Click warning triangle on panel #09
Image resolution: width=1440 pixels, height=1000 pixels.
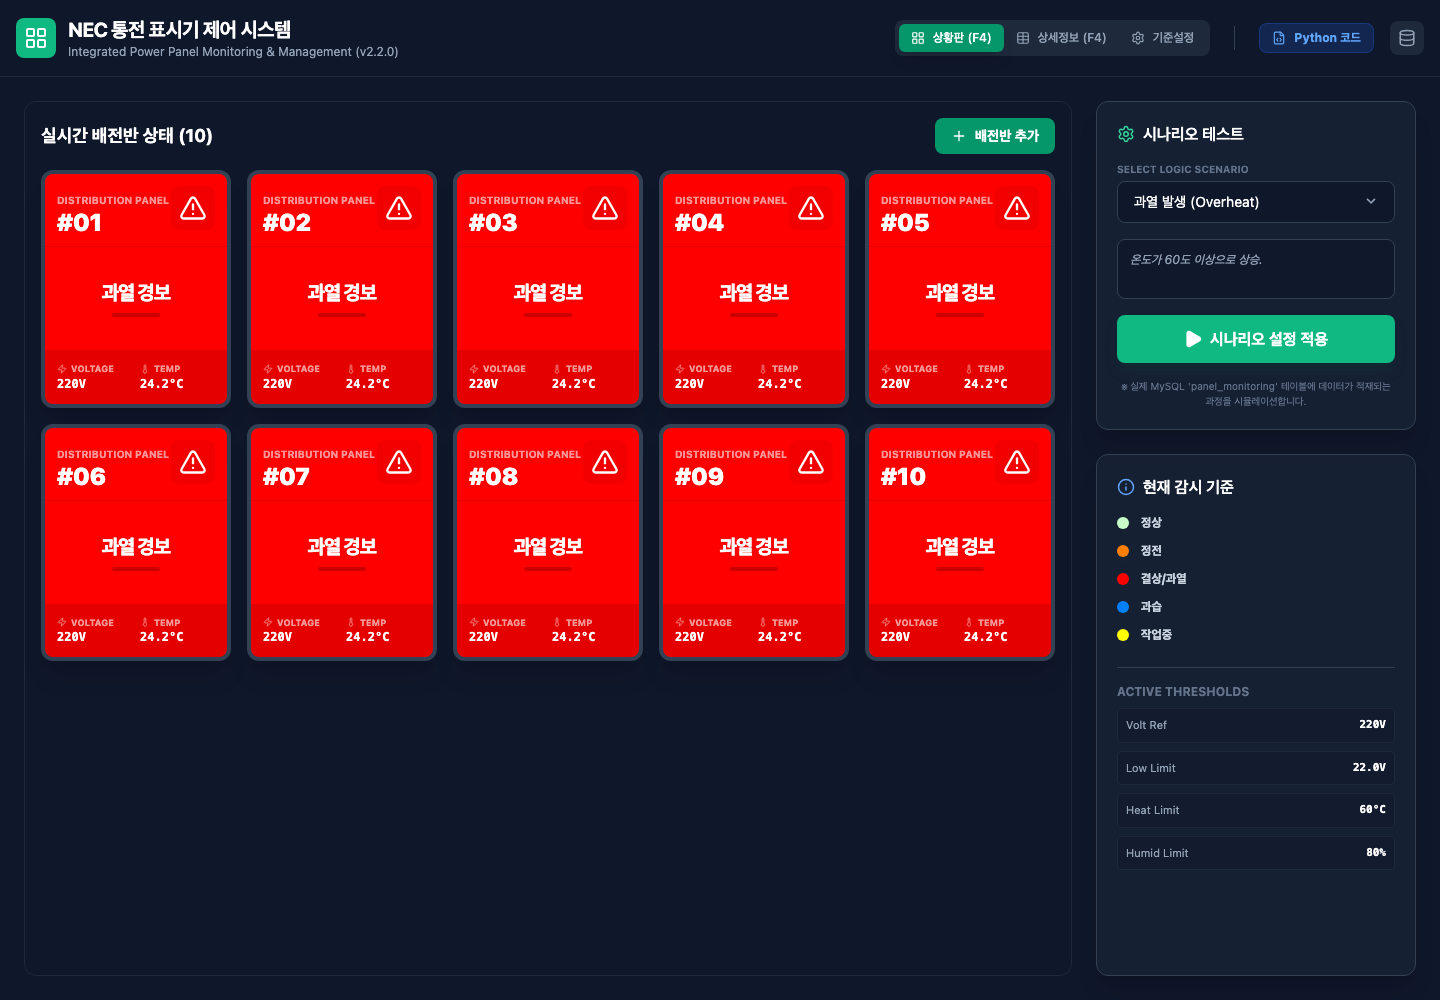pos(811,462)
